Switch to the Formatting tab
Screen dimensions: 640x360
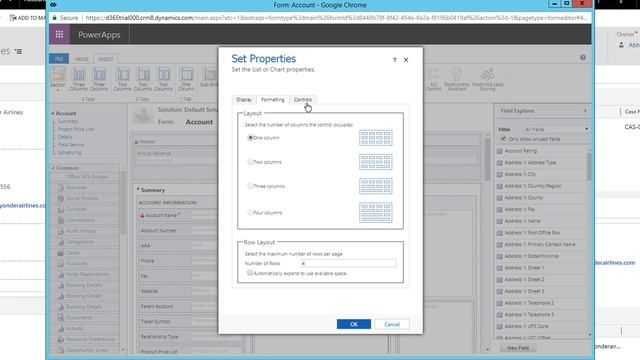coord(273,100)
